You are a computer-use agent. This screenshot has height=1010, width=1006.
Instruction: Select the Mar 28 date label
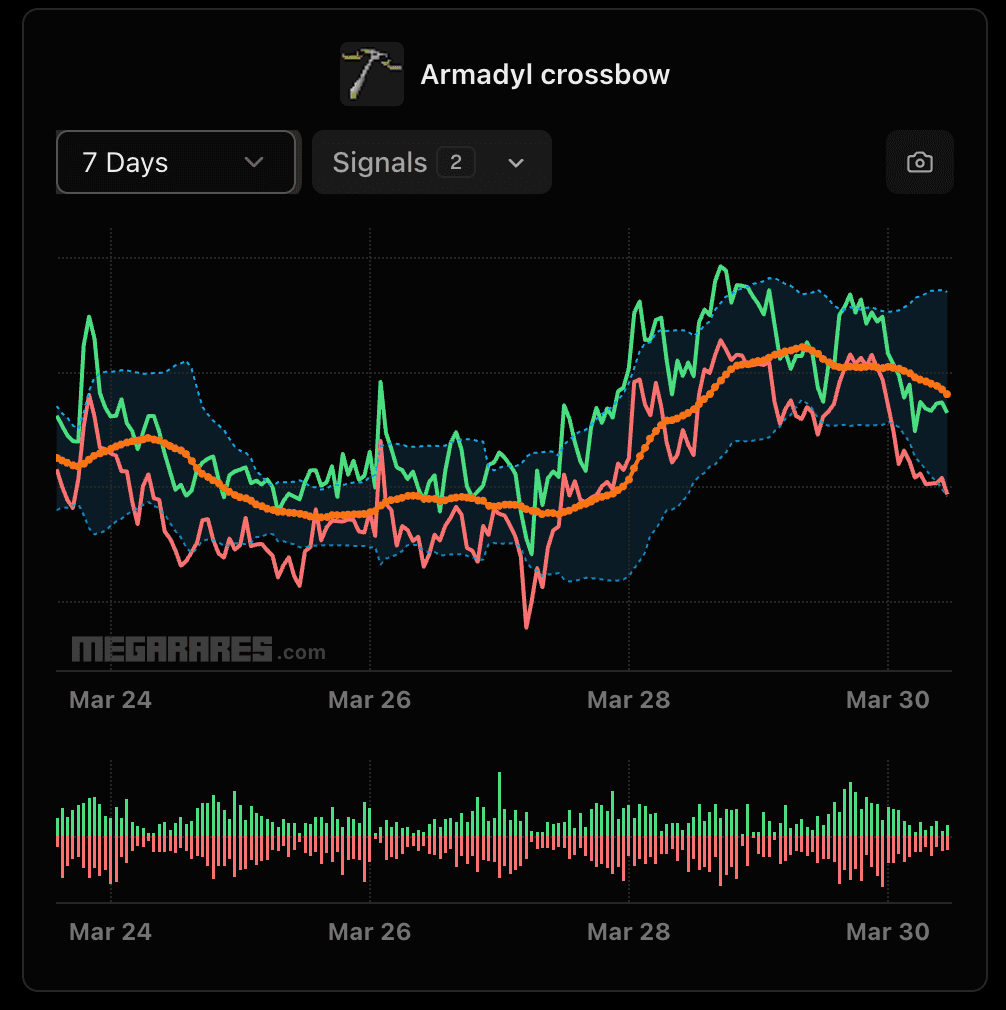click(628, 699)
